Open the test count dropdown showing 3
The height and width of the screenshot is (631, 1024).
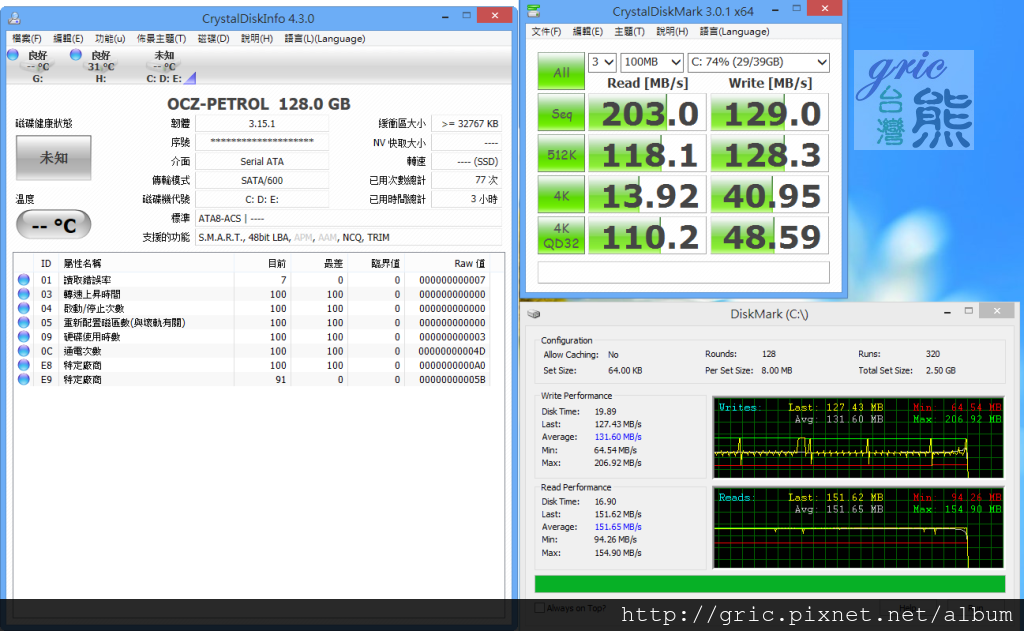click(x=602, y=62)
